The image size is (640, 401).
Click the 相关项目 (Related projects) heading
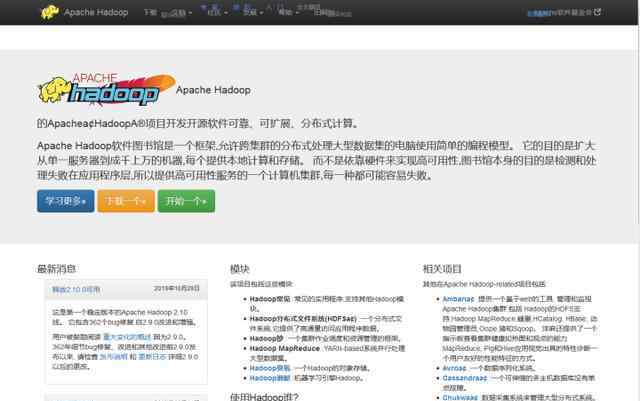pyautogui.click(x=442, y=269)
